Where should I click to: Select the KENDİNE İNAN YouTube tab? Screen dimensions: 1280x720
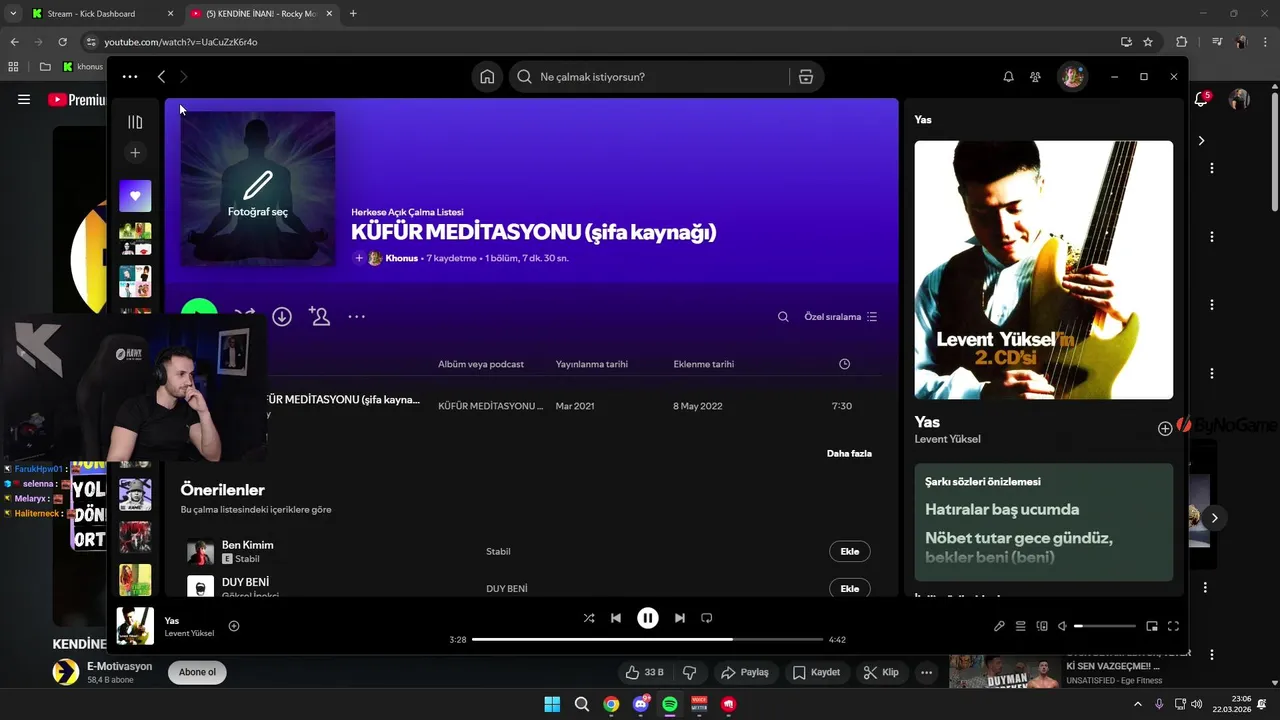[x=260, y=14]
